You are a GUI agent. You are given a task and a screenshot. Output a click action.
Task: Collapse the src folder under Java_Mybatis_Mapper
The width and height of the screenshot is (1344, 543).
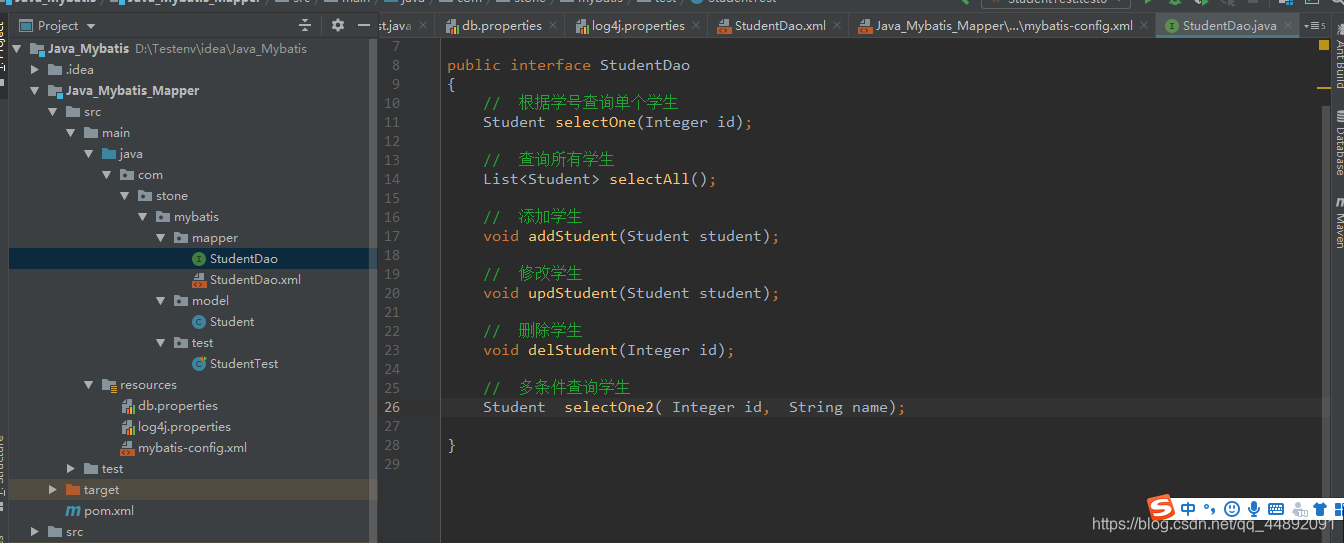(x=53, y=111)
